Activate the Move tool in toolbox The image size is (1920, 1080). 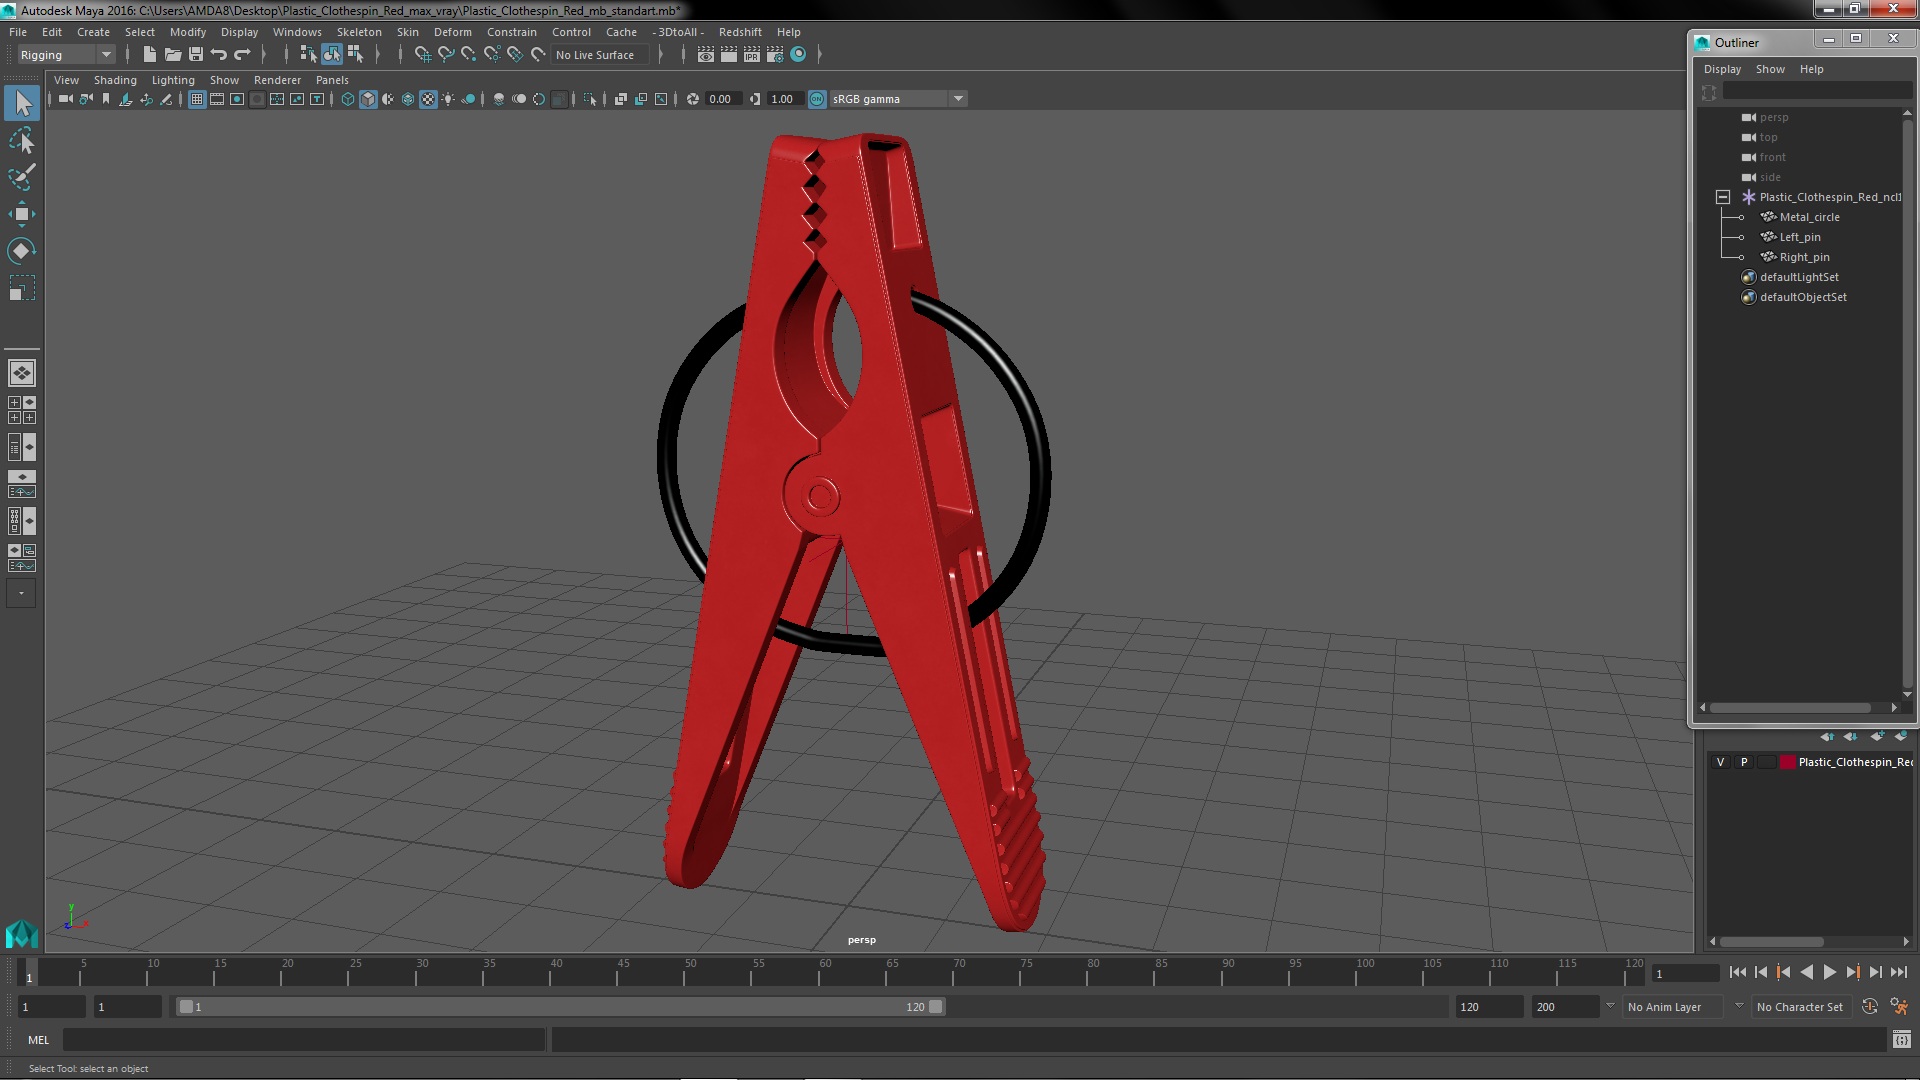pyautogui.click(x=22, y=214)
